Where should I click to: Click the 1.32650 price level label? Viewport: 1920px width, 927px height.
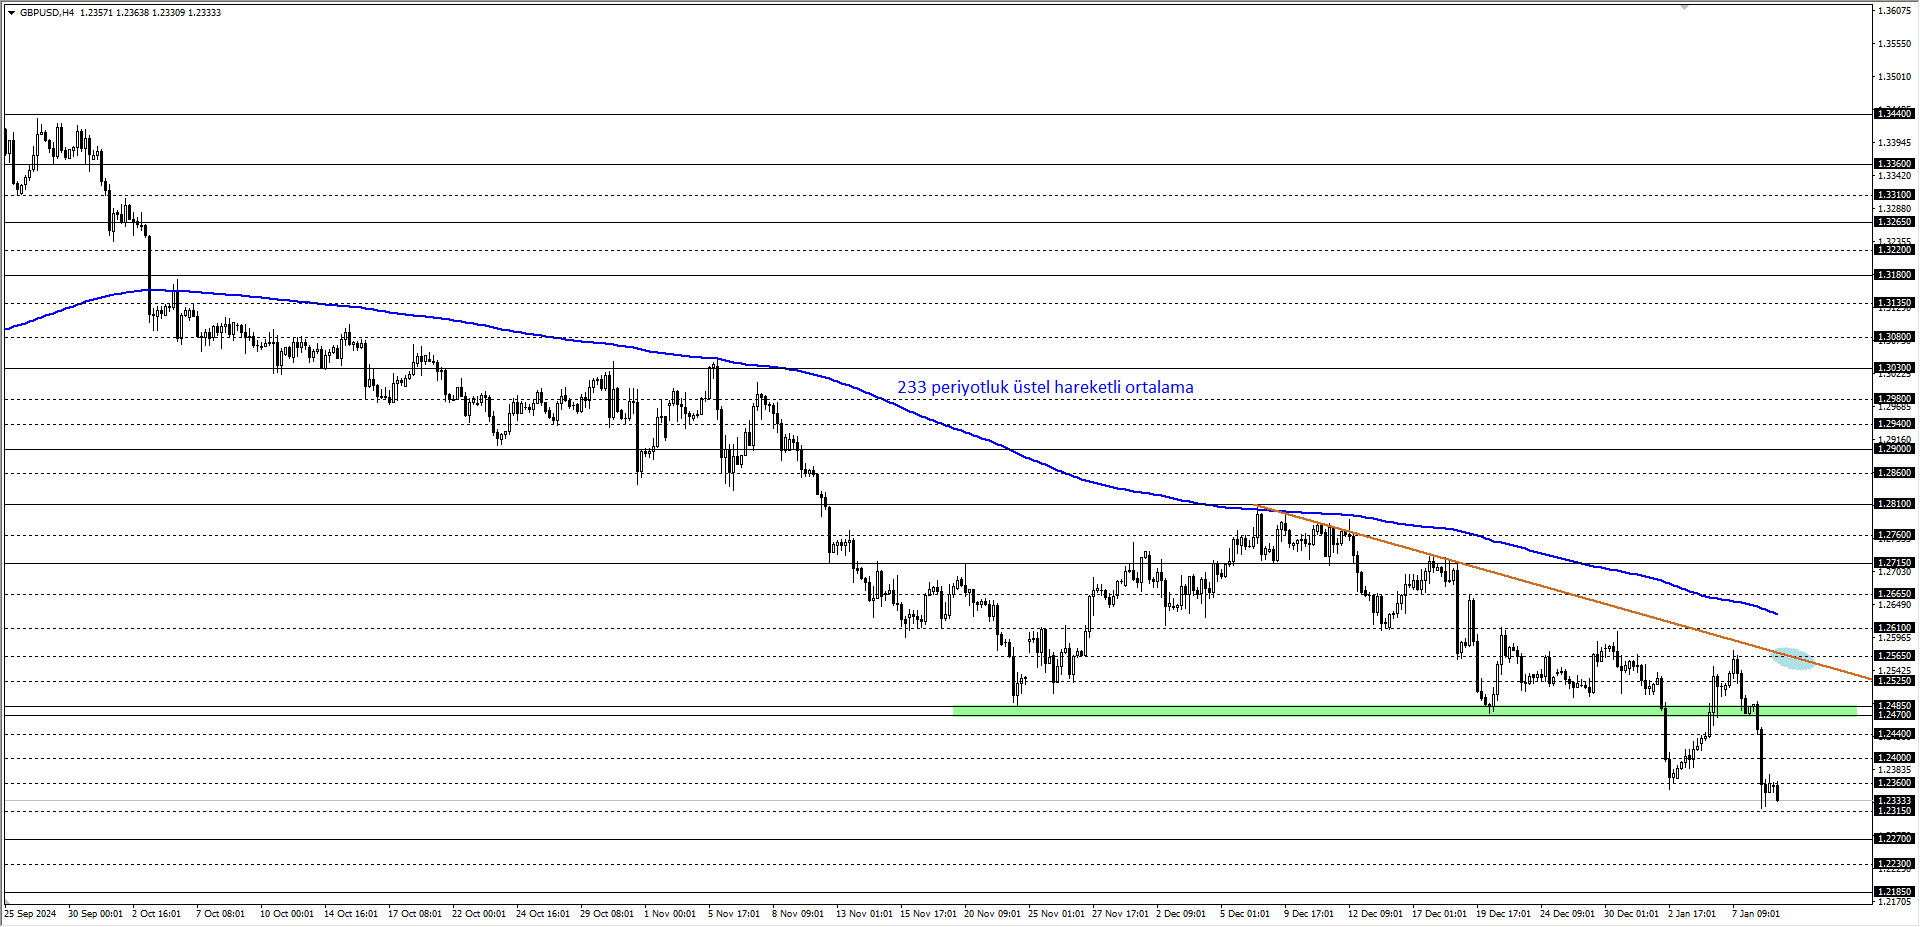click(x=1894, y=222)
